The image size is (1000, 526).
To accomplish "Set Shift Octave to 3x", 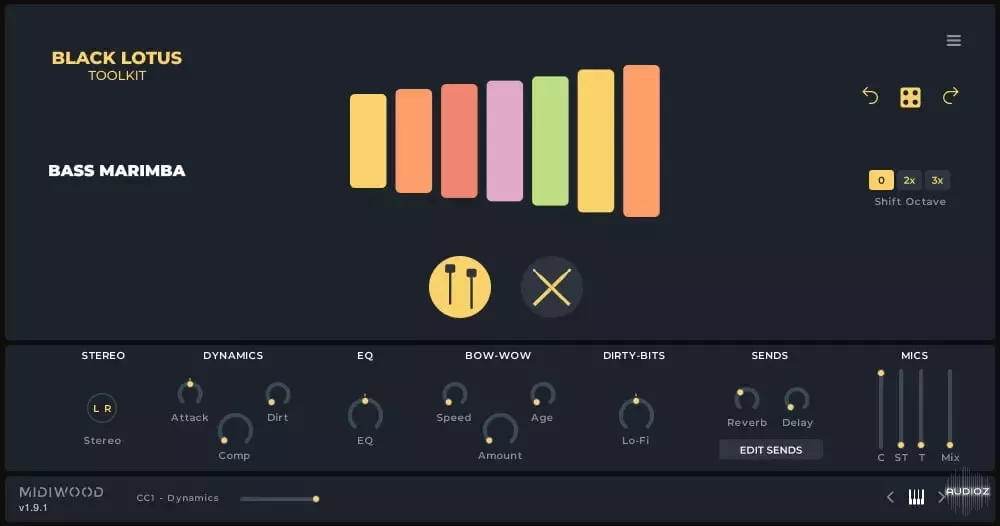I will tap(937, 180).
